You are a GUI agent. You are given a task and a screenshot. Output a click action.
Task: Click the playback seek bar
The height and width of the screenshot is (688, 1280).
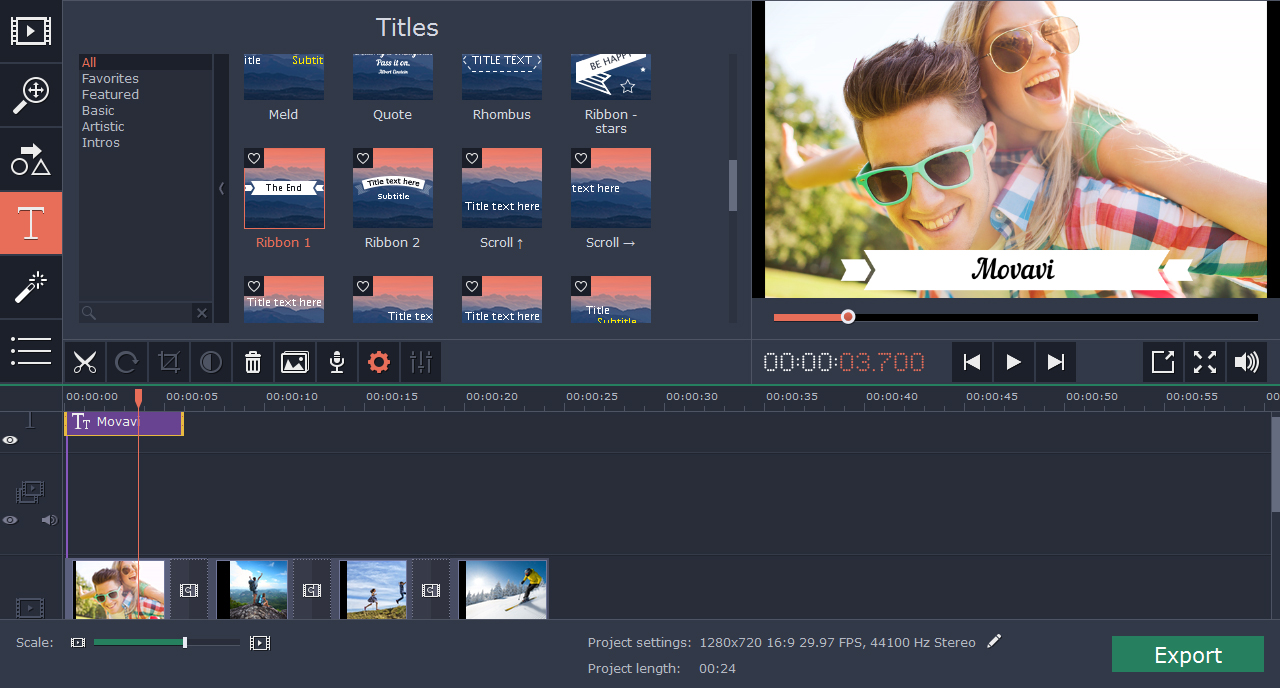pyautogui.click(x=848, y=317)
